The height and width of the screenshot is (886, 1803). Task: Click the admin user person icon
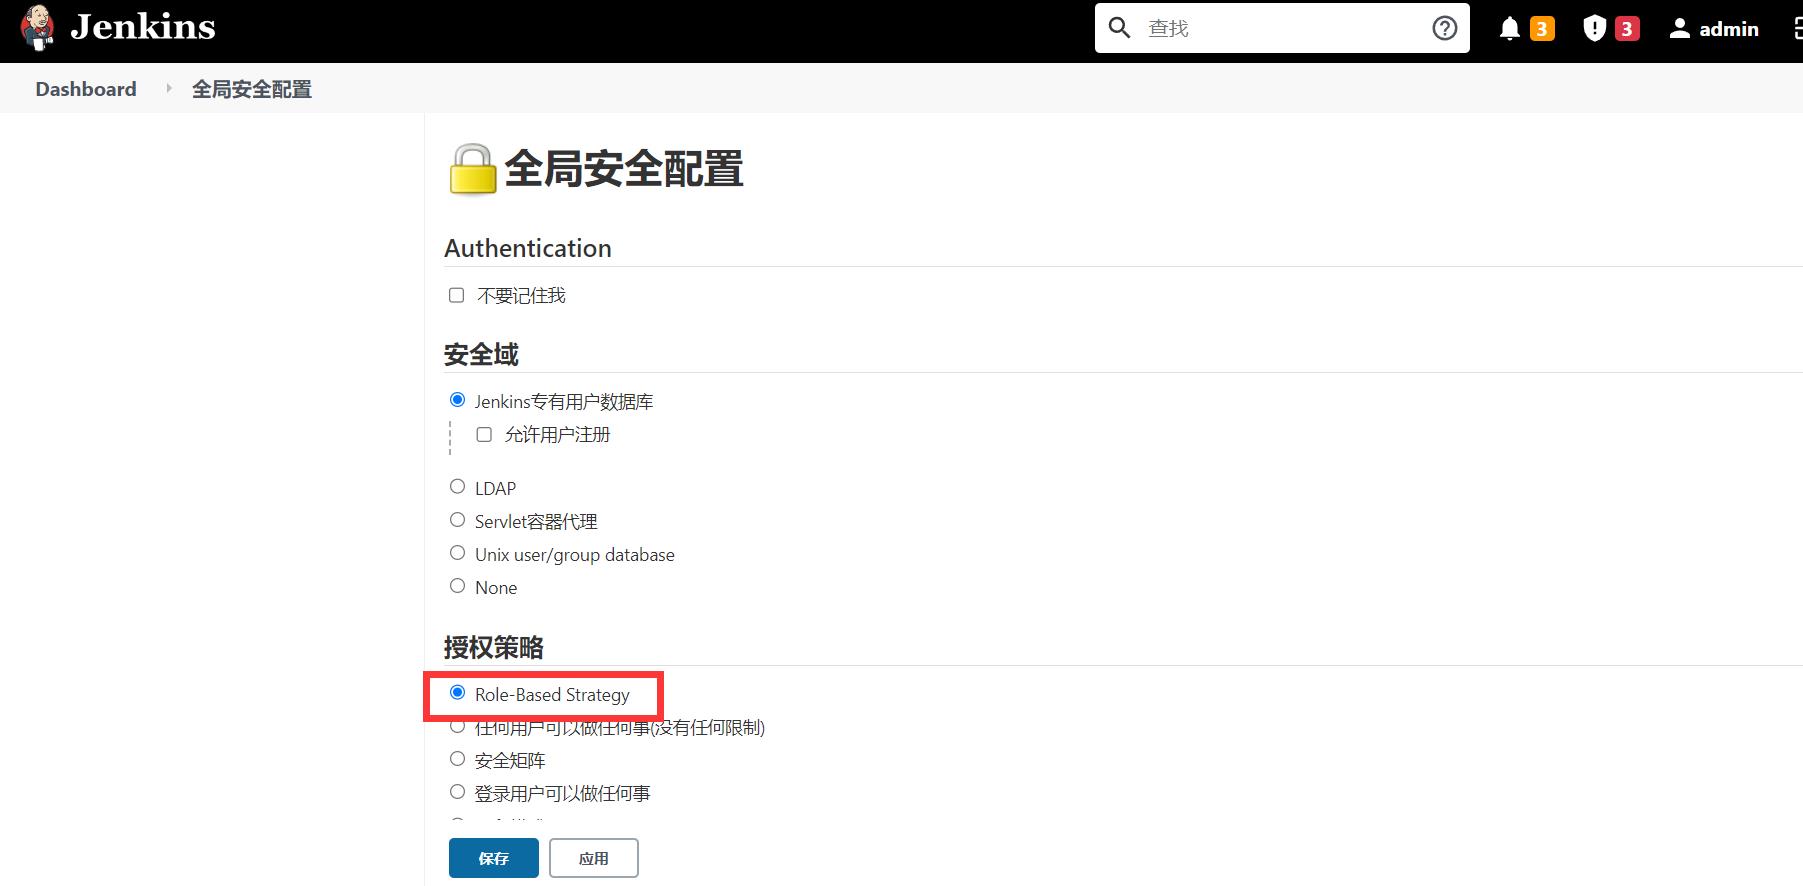click(x=1680, y=29)
